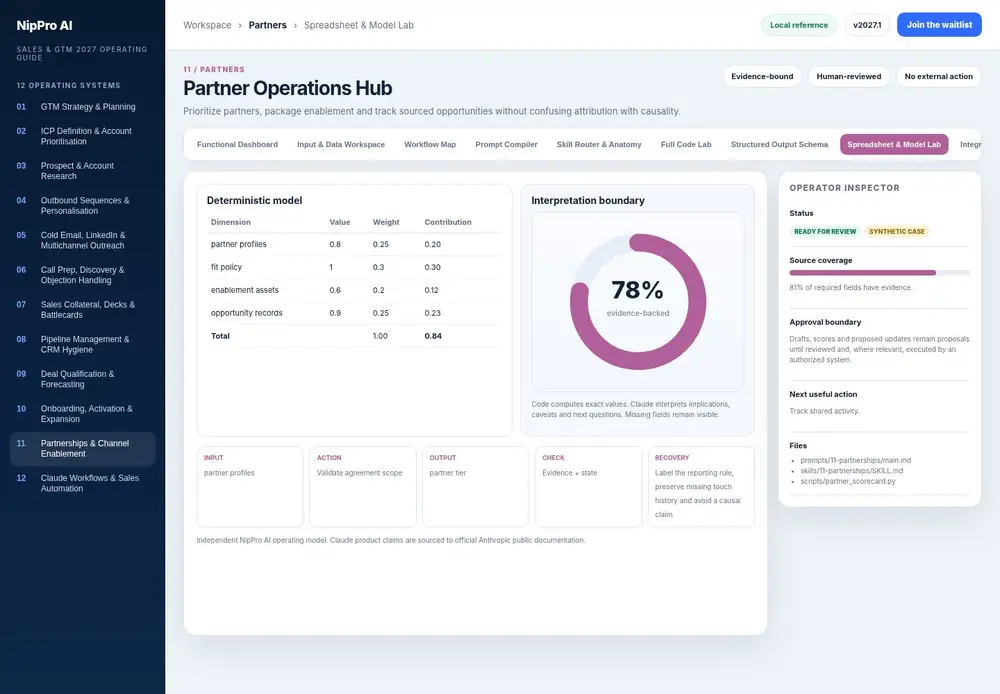The height and width of the screenshot is (694, 1000).
Task: Click the Partner Operations Hub heading
Action: [x=288, y=88]
